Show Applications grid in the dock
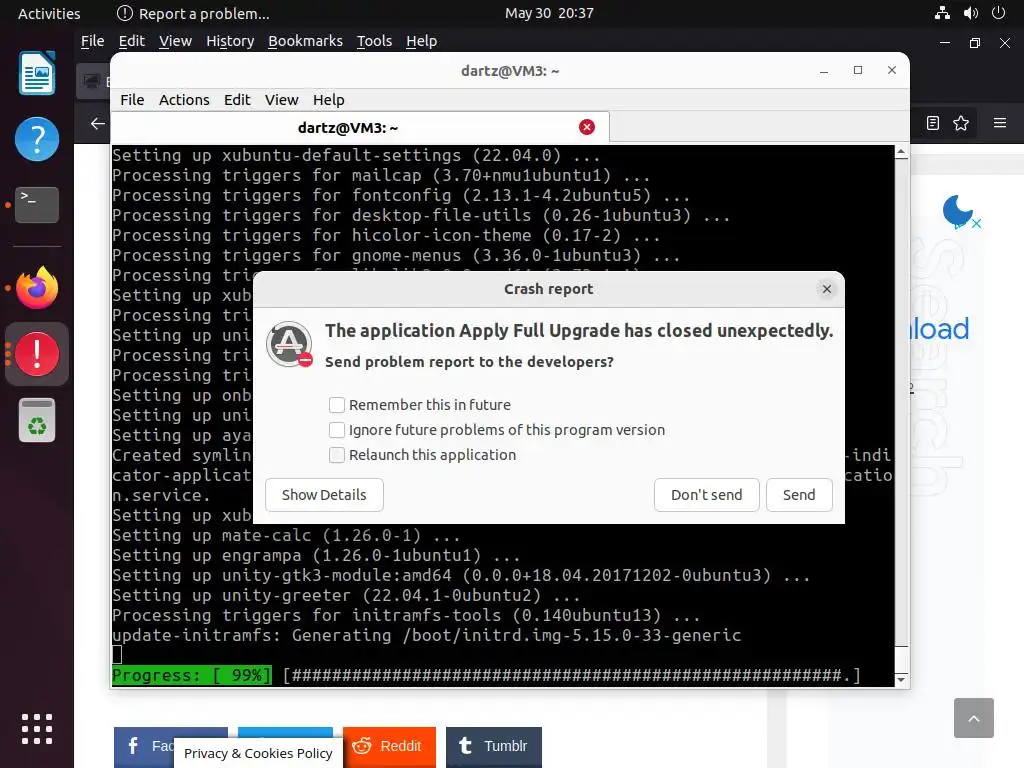The width and height of the screenshot is (1024, 768). (37, 729)
